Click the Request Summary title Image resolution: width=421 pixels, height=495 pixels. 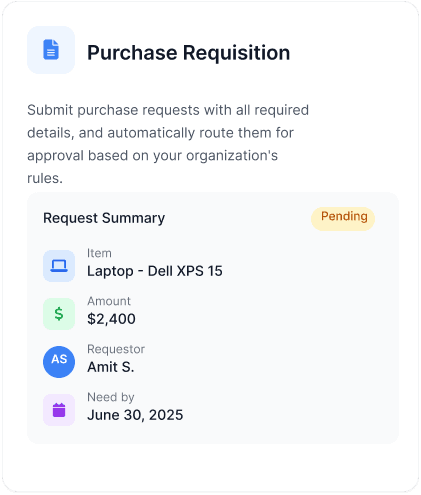pos(104,218)
